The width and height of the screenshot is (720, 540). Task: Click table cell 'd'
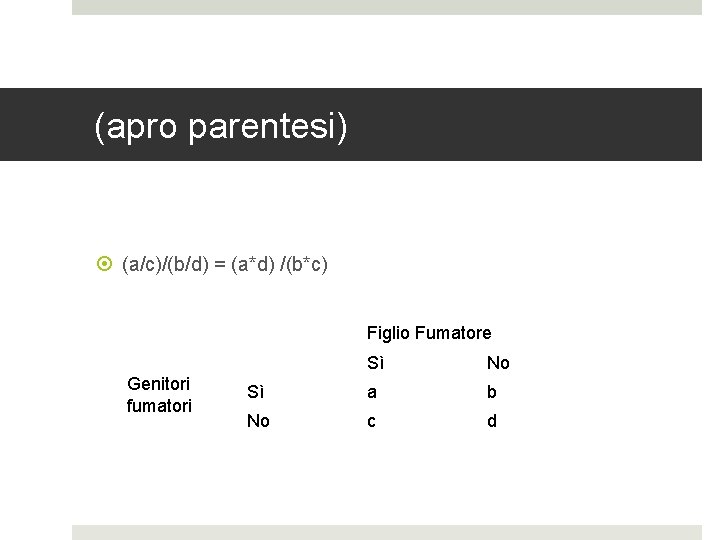tap(491, 421)
